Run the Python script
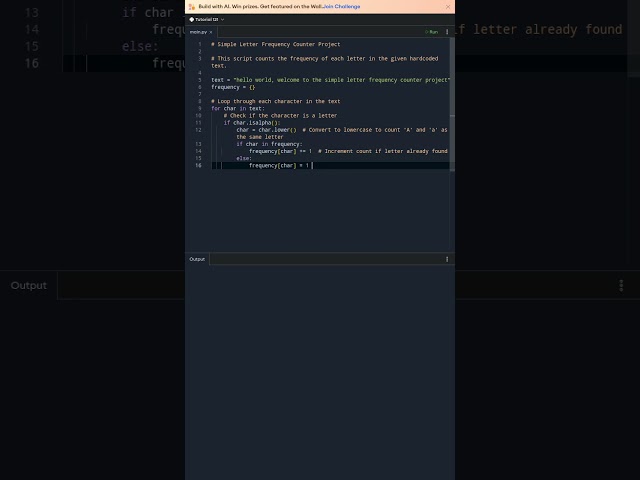The height and width of the screenshot is (480, 640). [431, 32]
